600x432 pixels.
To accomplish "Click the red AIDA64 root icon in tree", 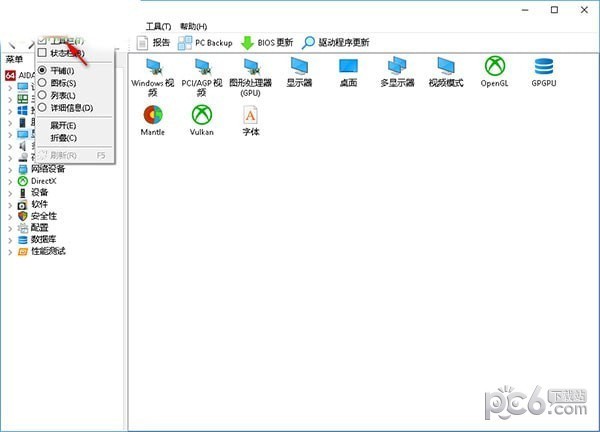I will pos(10,75).
